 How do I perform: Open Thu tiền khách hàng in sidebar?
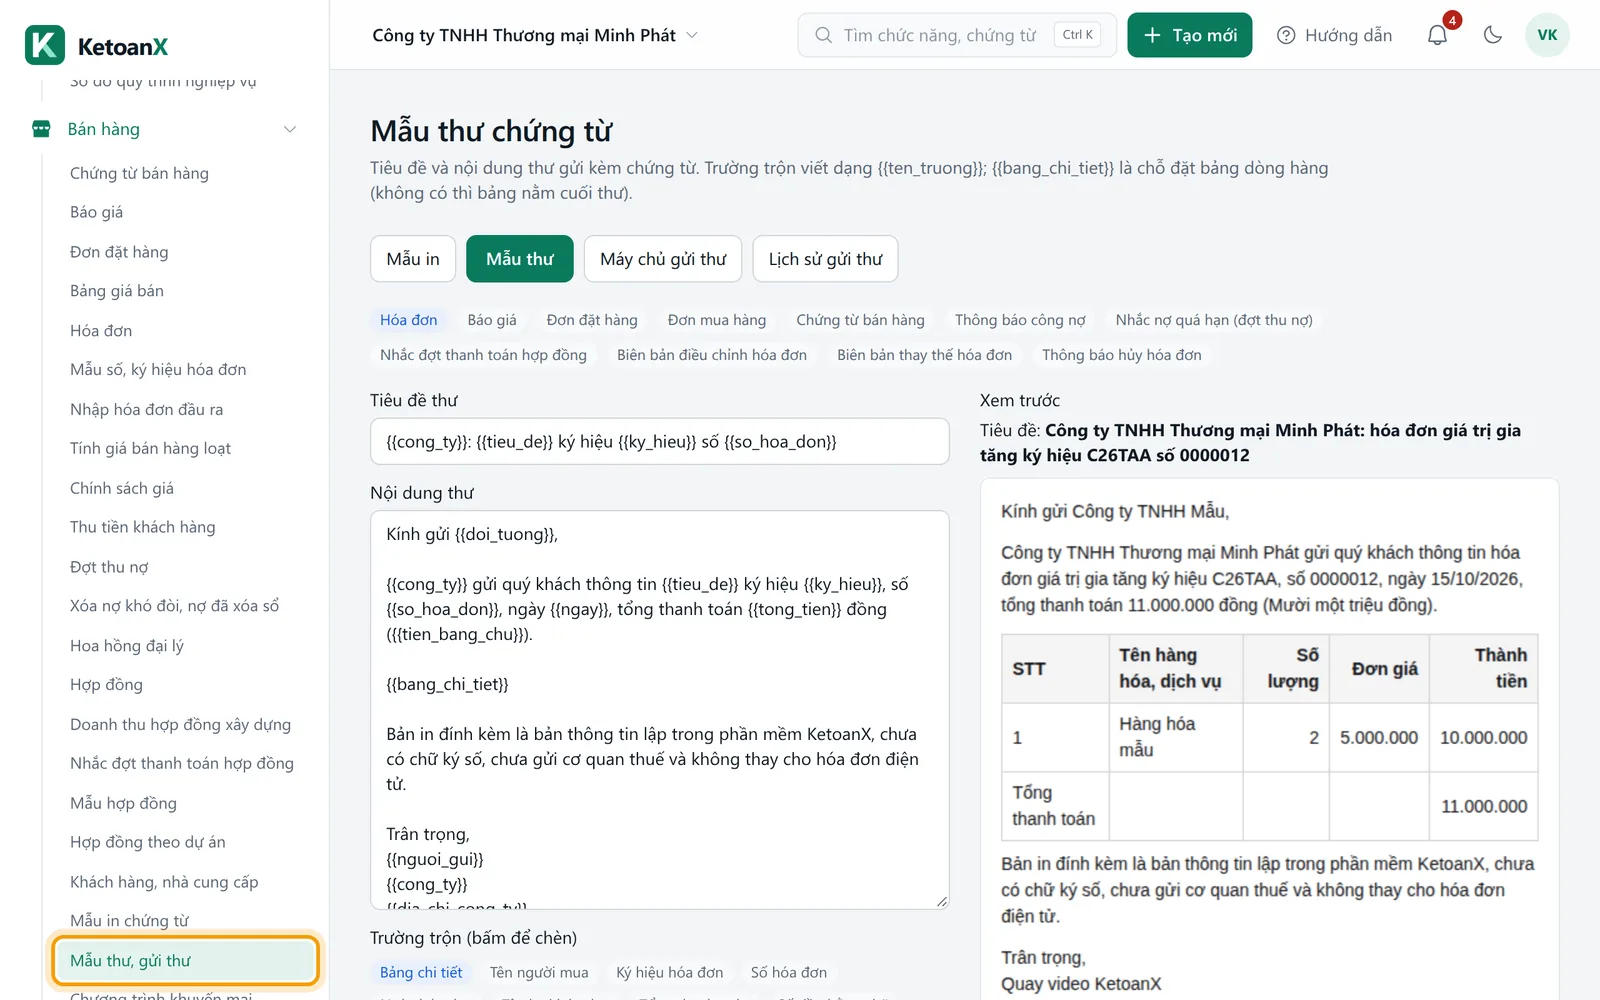(142, 527)
